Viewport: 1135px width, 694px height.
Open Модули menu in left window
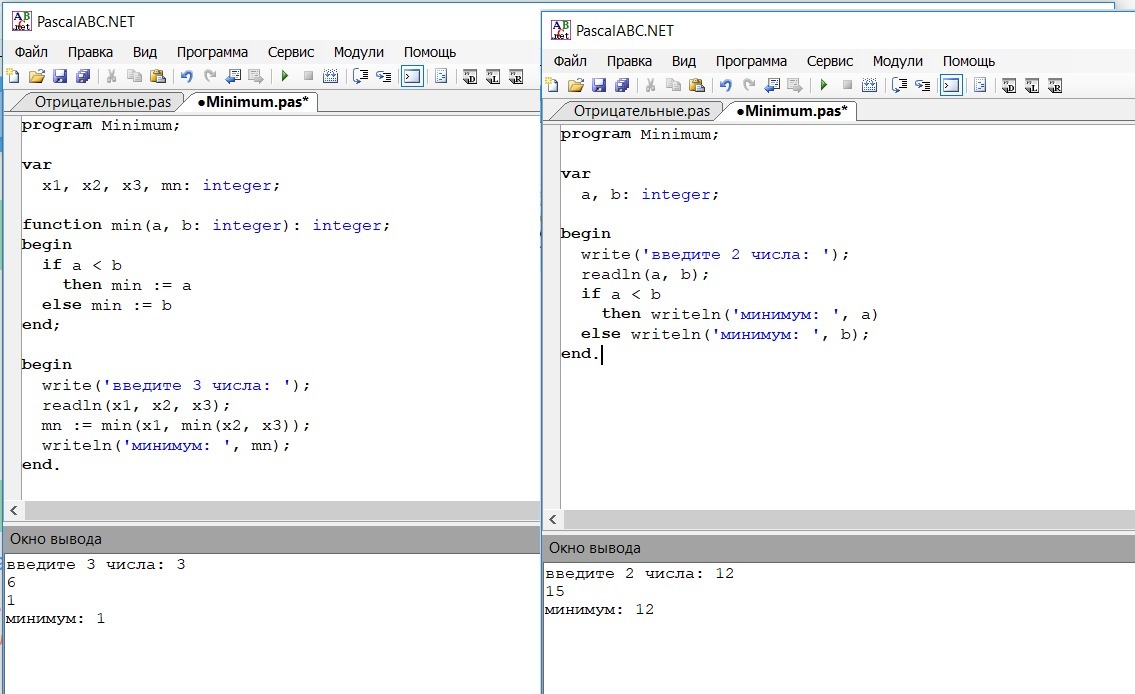(x=358, y=52)
